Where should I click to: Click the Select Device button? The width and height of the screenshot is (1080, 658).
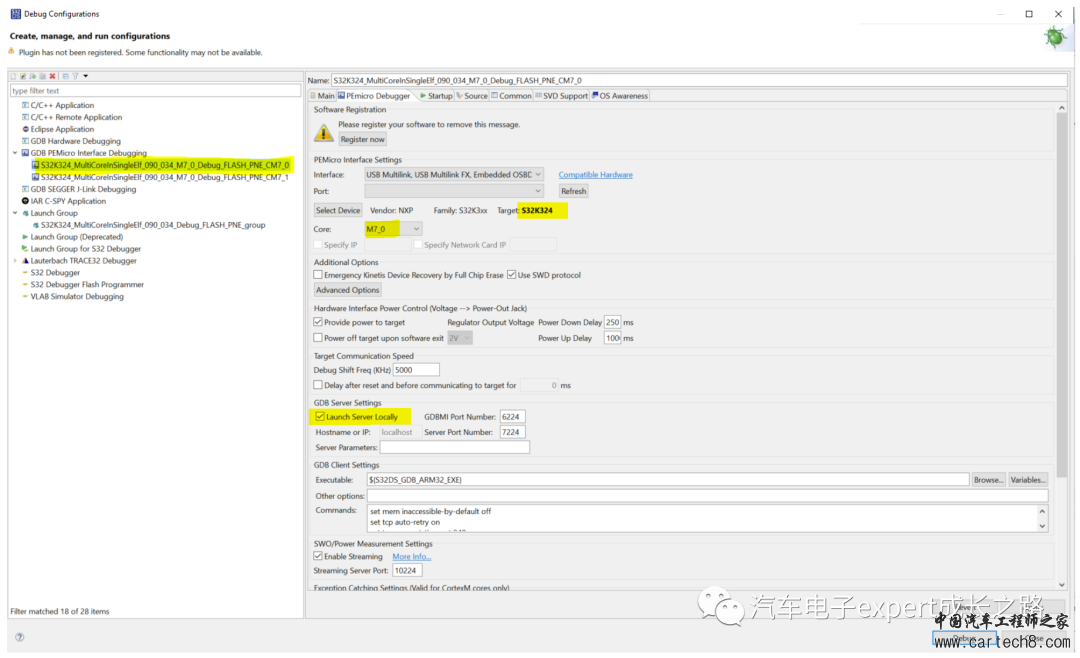[338, 210]
